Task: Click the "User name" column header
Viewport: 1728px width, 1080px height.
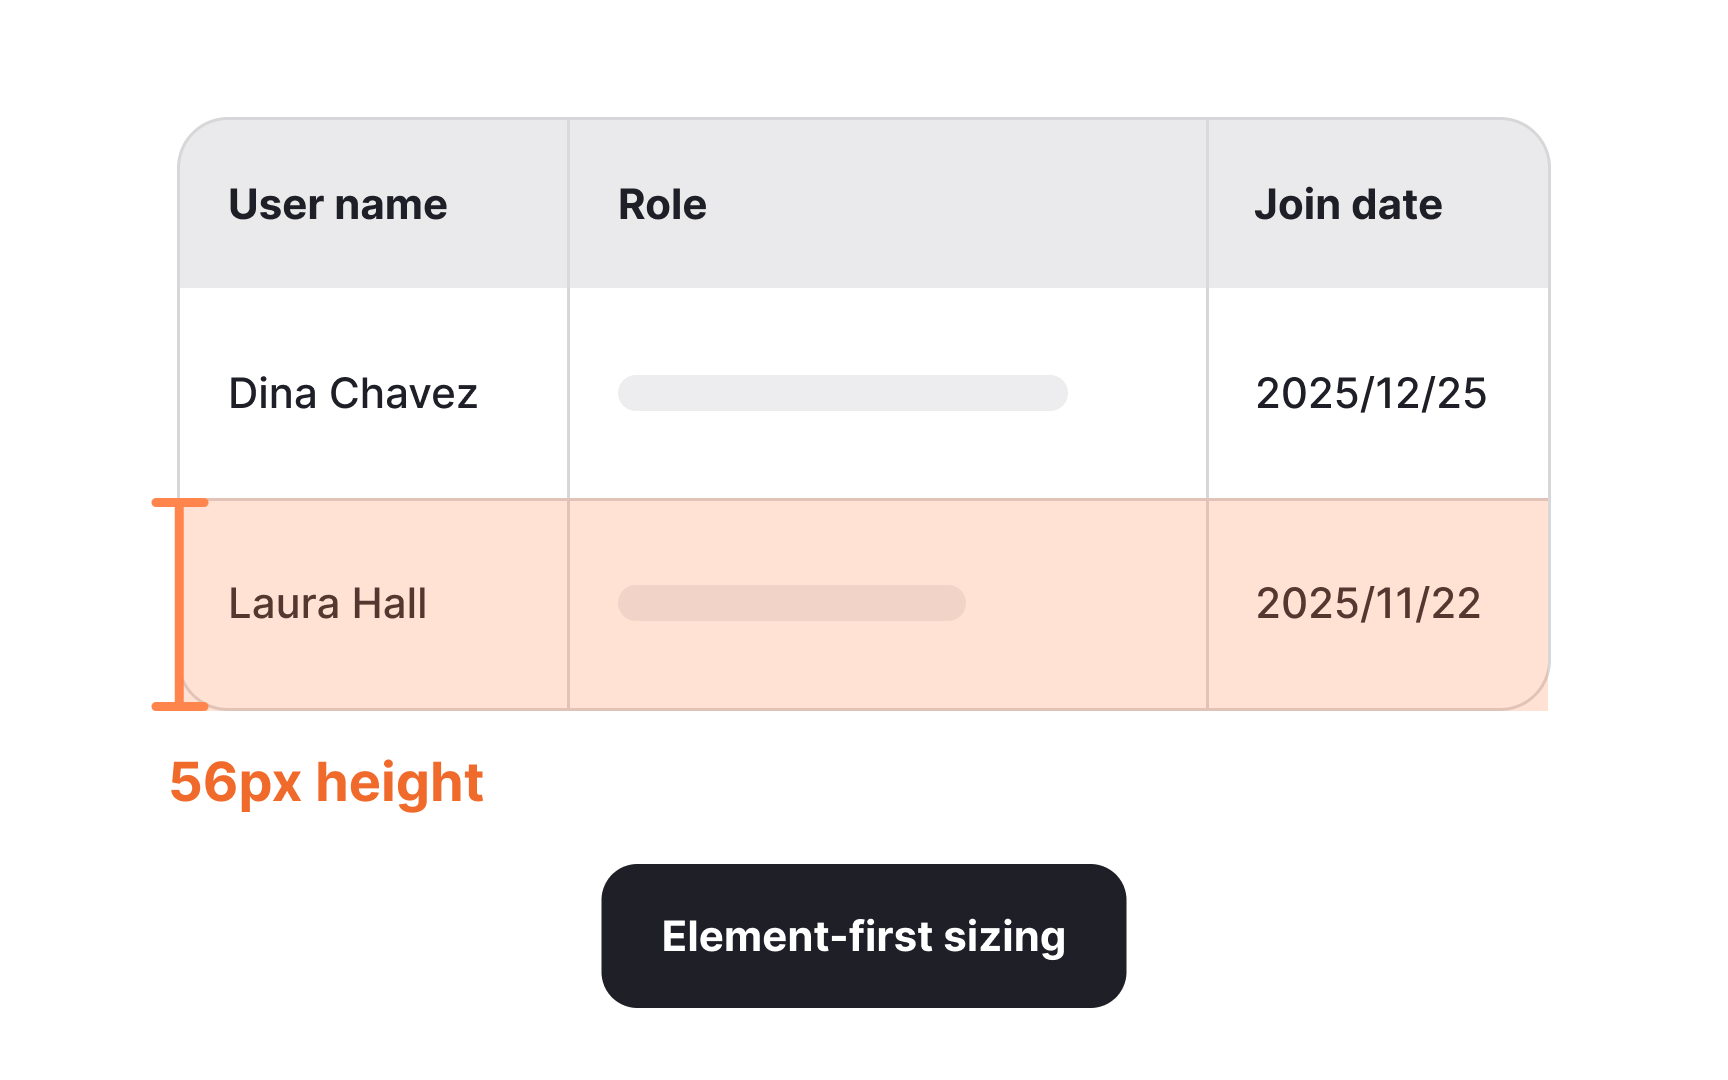Action: tap(338, 205)
